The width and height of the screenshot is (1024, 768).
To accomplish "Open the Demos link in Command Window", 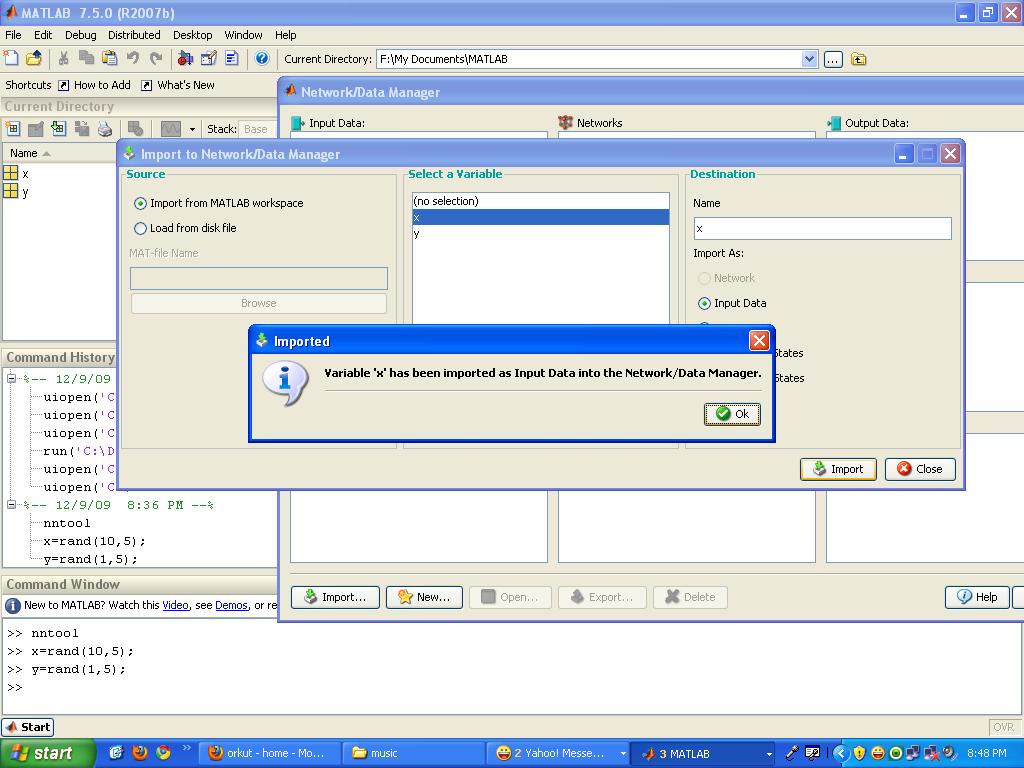I will click(x=231, y=605).
